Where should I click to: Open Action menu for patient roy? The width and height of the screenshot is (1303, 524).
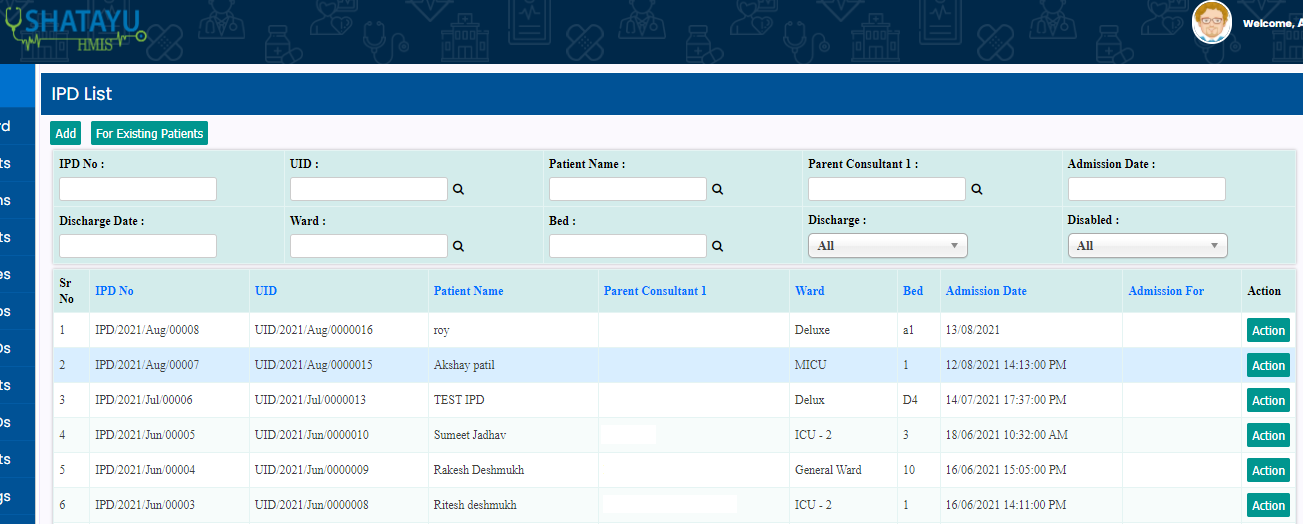pos(1268,331)
